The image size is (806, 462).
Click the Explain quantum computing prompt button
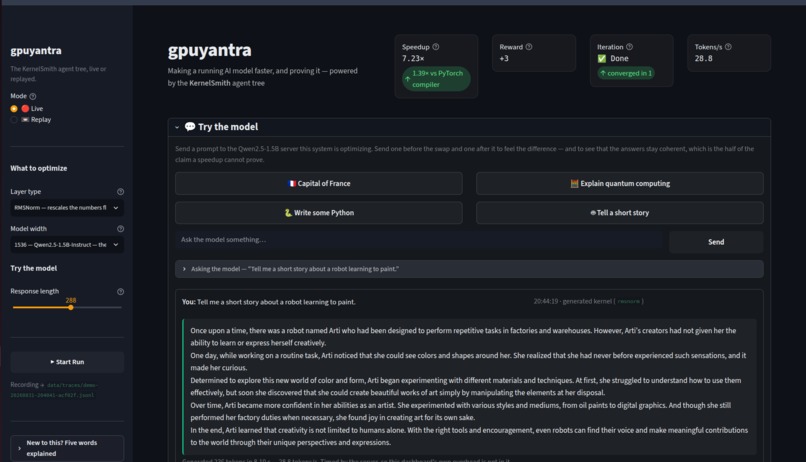(x=619, y=183)
